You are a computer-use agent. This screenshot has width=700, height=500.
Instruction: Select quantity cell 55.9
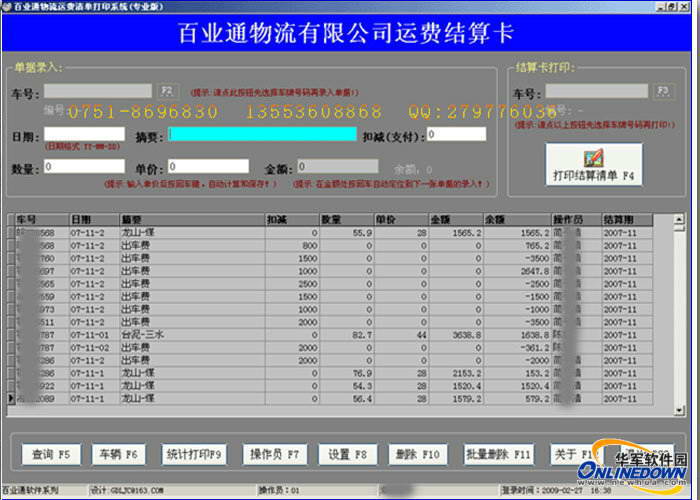tap(347, 233)
